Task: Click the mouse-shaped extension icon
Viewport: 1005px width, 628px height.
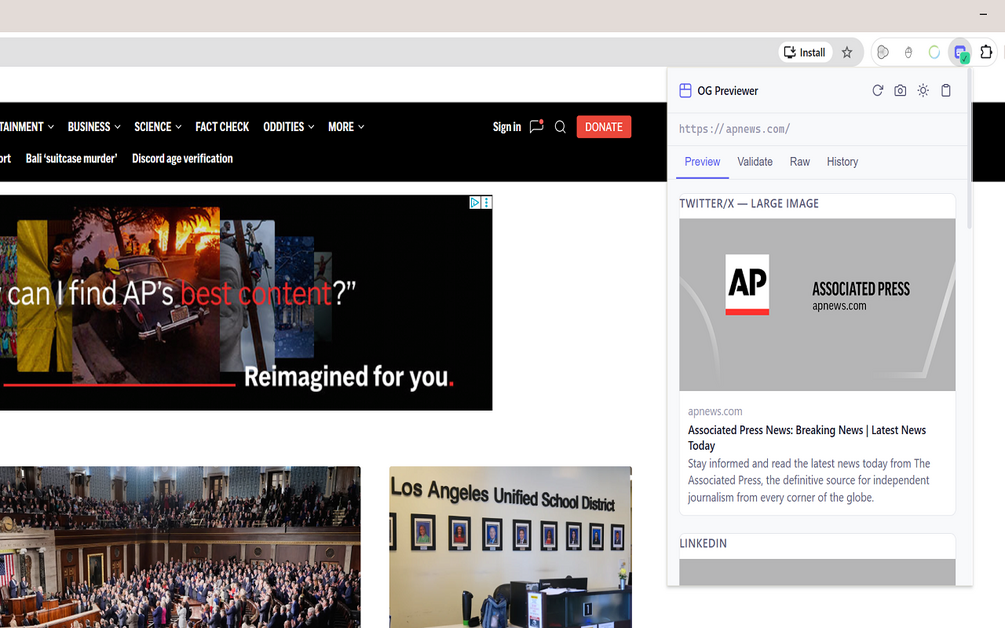Action: [x=908, y=53]
